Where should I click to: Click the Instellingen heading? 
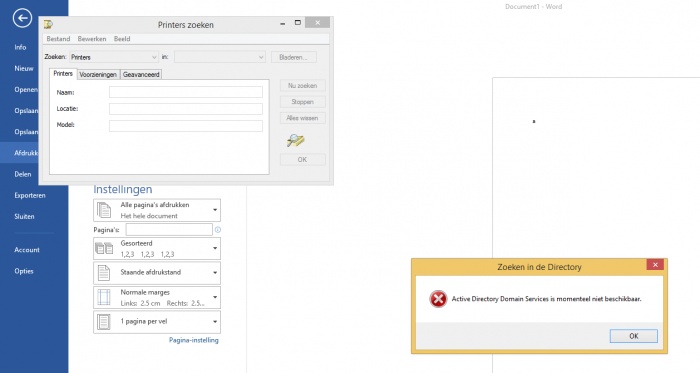point(123,189)
